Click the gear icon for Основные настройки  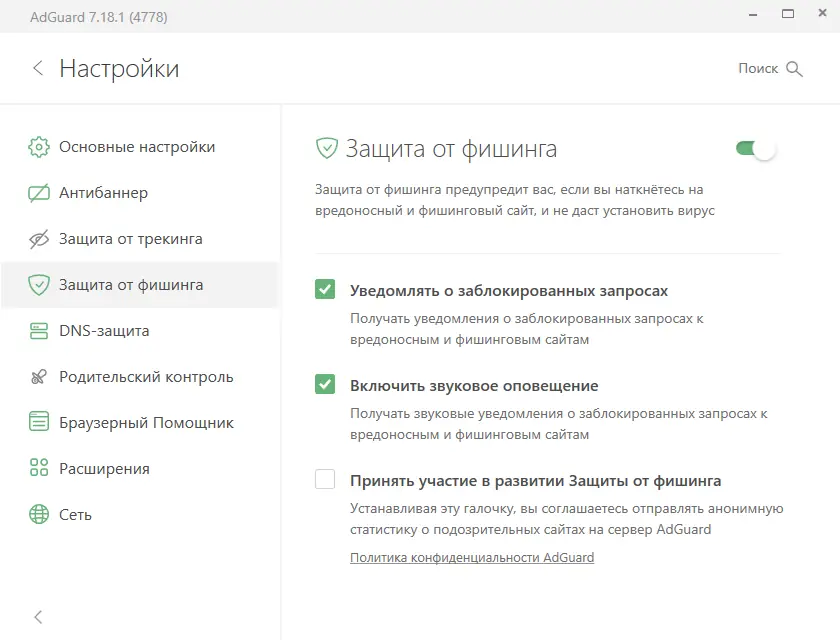point(39,147)
